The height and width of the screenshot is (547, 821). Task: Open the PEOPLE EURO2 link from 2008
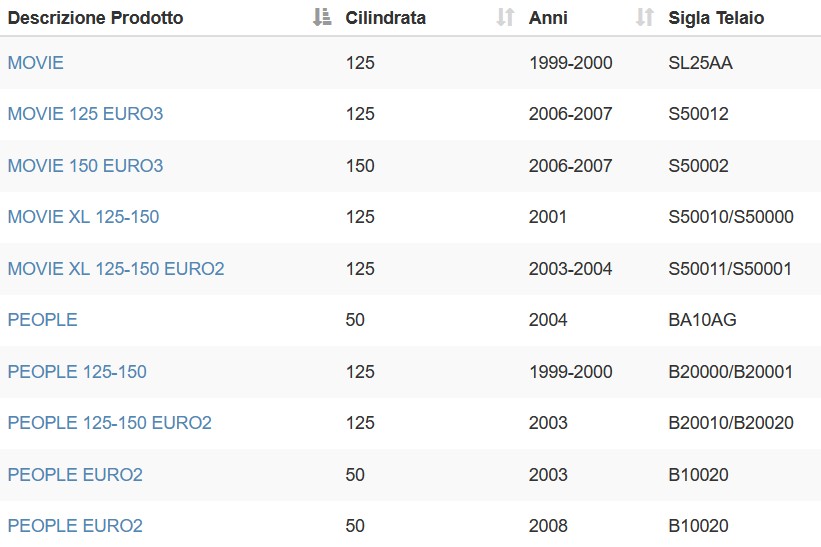75,526
